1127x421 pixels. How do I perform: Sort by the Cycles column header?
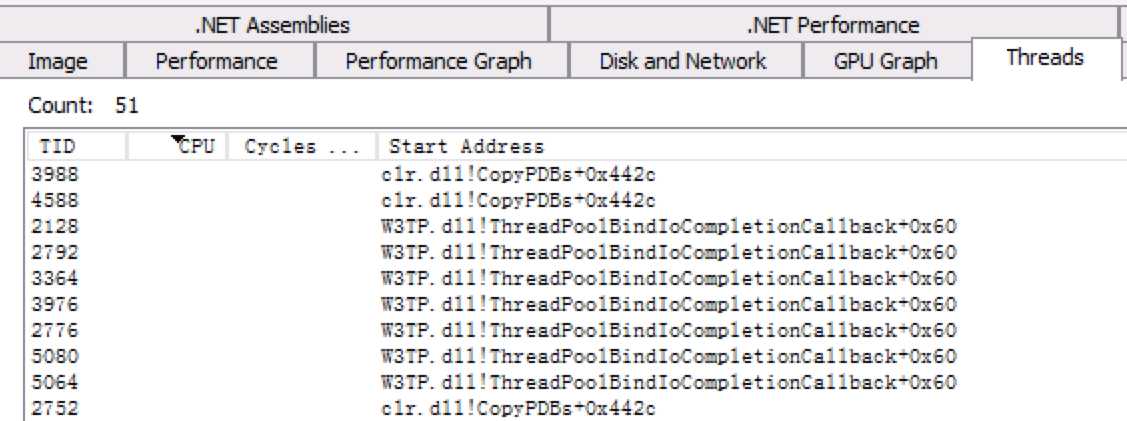[x=301, y=146]
